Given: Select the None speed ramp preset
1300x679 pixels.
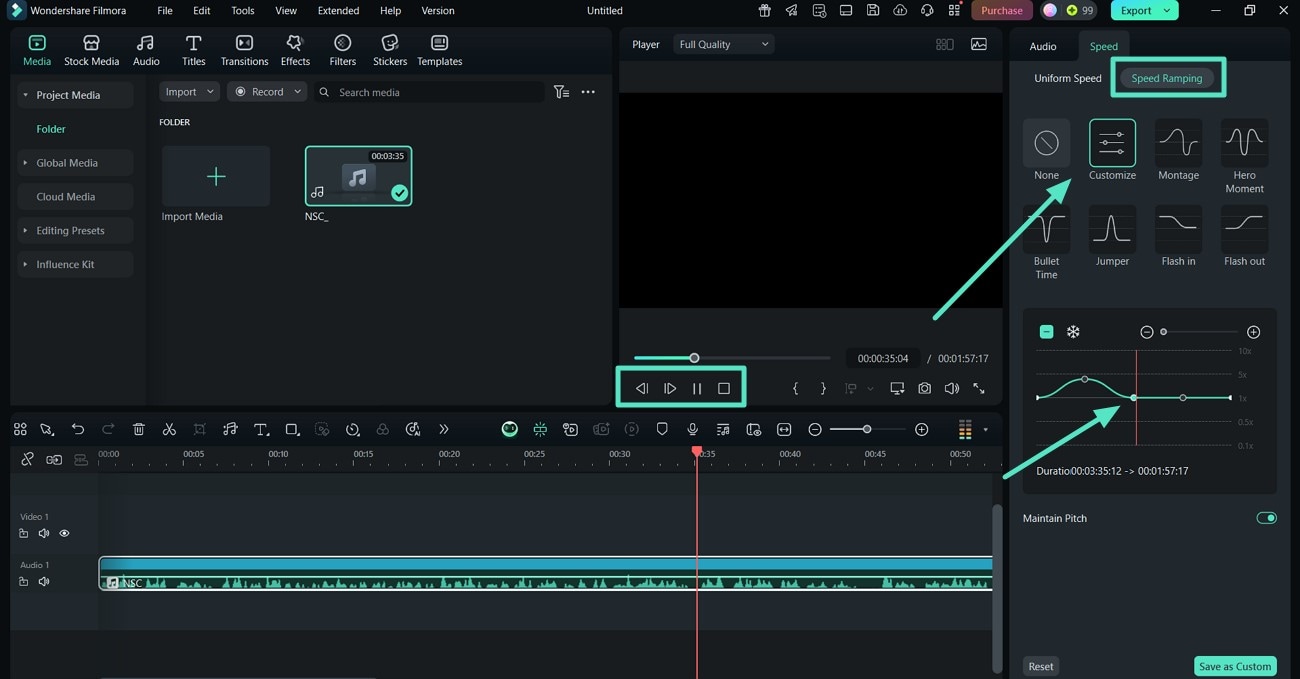Looking at the screenshot, I should click(x=1046, y=150).
